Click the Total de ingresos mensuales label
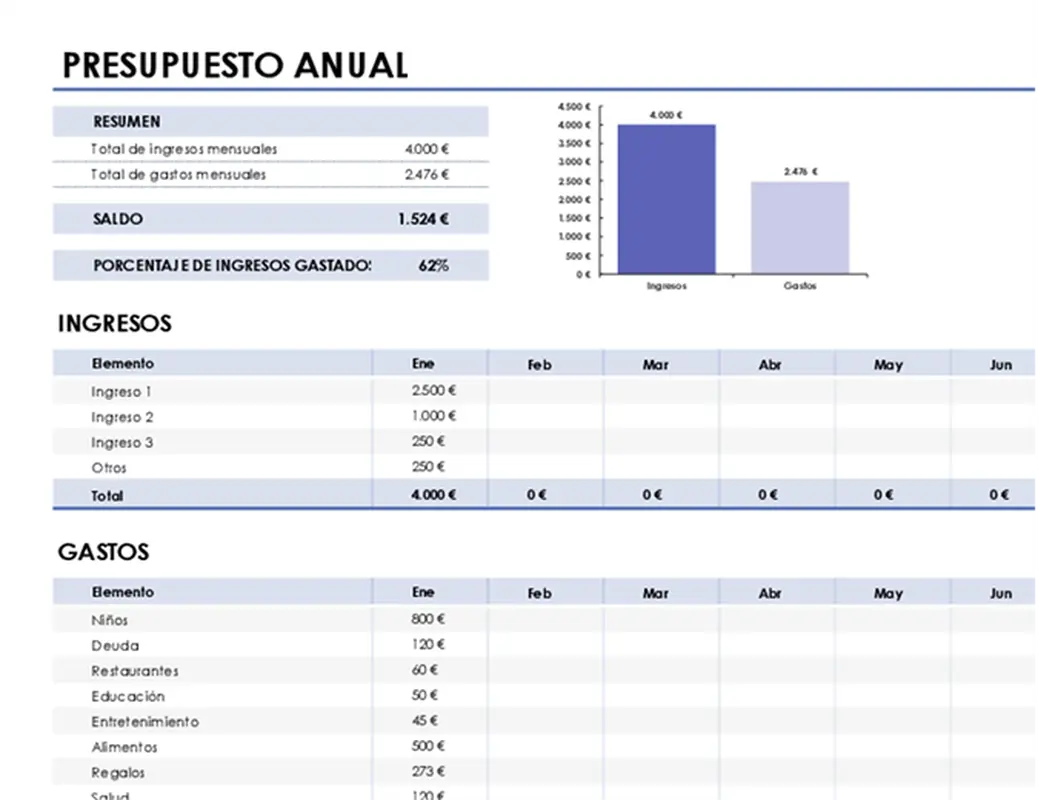The height and width of the screenshot is (800, 1038). tap(184, 149)
